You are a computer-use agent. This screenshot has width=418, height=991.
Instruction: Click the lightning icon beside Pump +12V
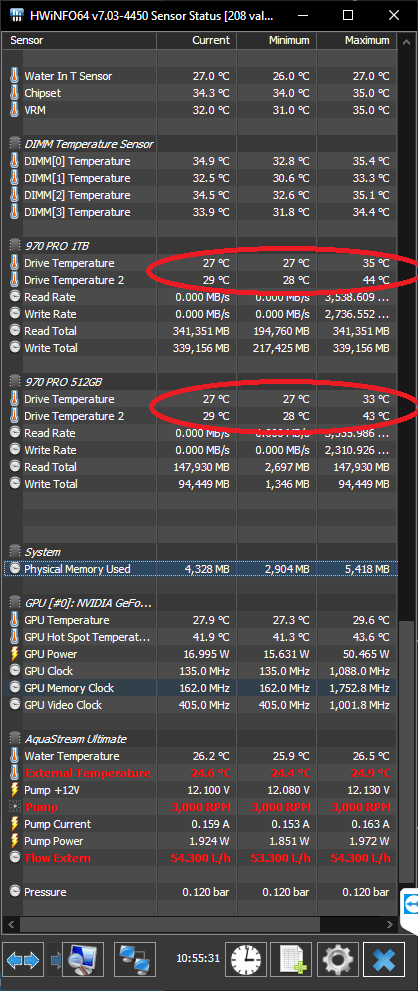tap(15, 790)
